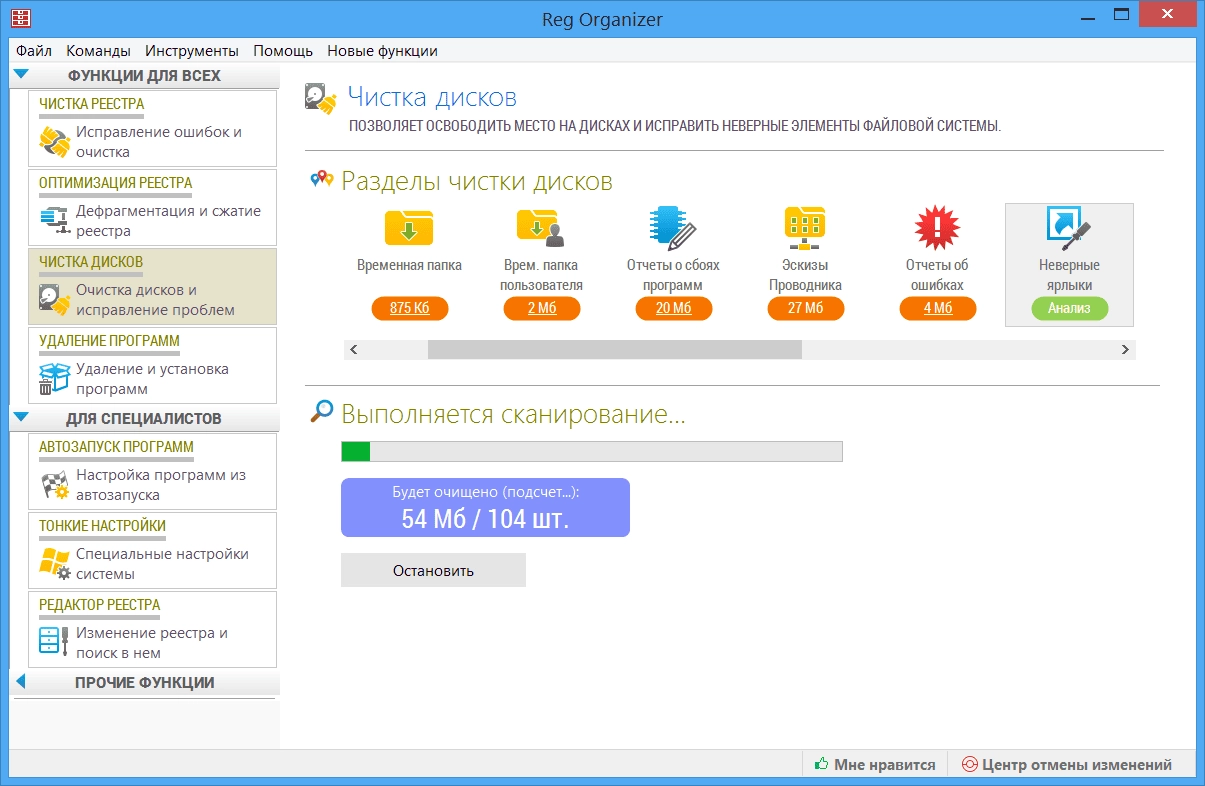Click the disk cleanup header icon
This screenshot has width=1205, height=786.
click(x=321, y=99)
